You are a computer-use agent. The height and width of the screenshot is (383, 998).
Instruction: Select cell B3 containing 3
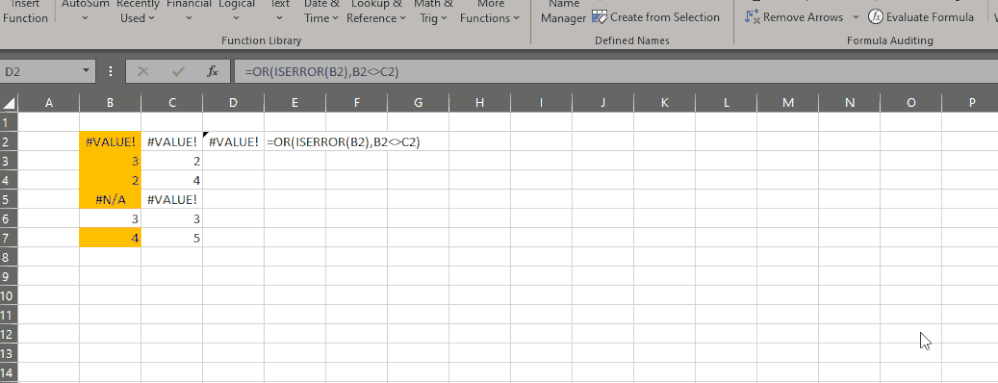click(x=110, y=161)
